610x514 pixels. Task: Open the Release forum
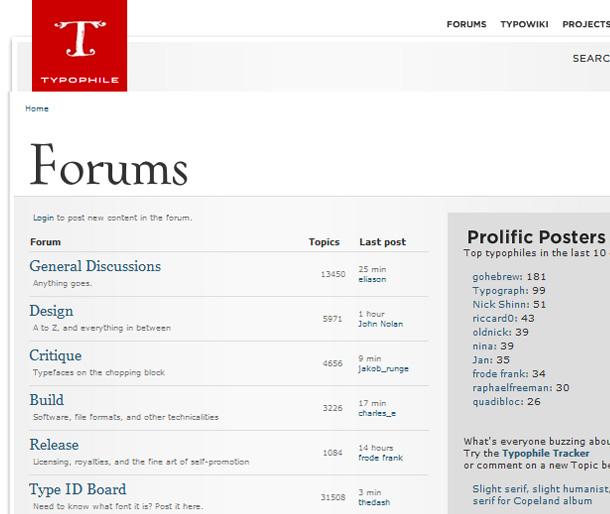(x=54, y=445)
